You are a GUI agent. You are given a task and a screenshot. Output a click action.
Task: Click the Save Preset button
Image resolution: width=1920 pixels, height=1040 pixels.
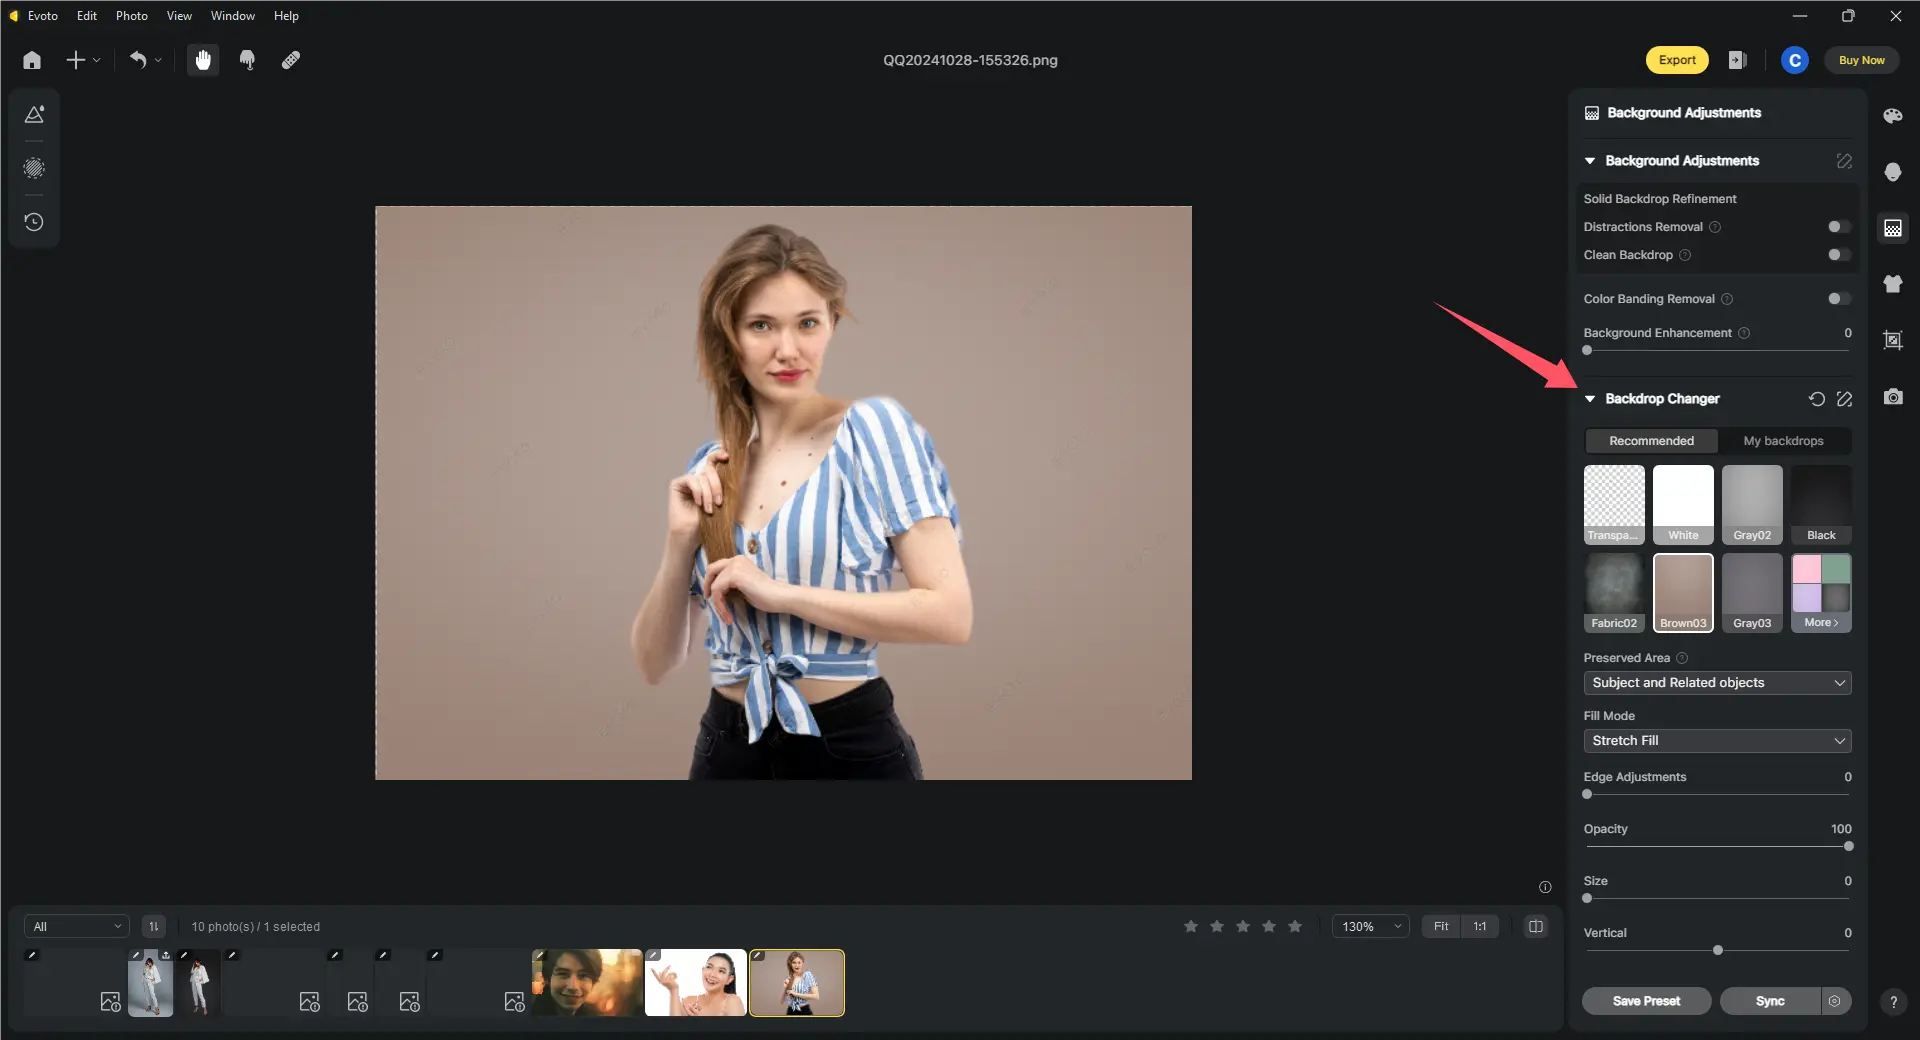[x=1646, y=1001]
